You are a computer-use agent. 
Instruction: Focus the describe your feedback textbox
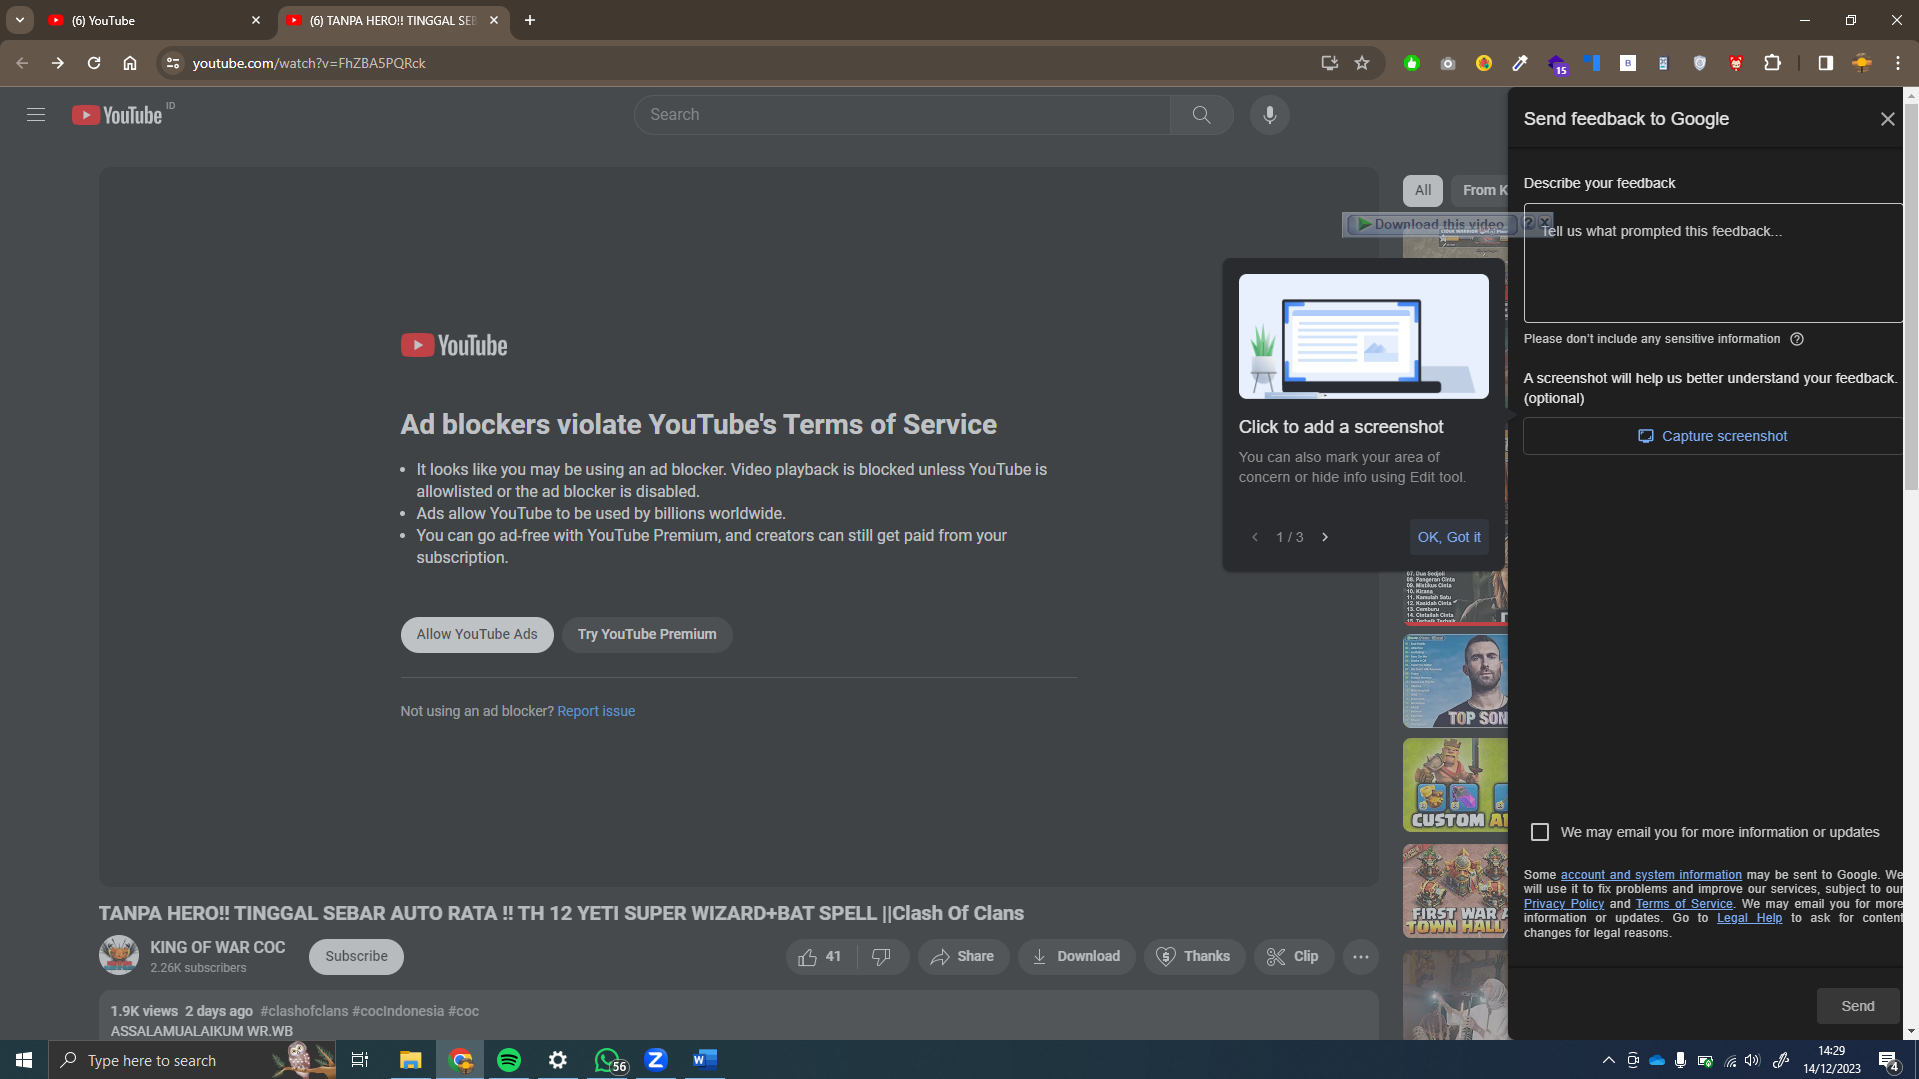point(1713,263)
